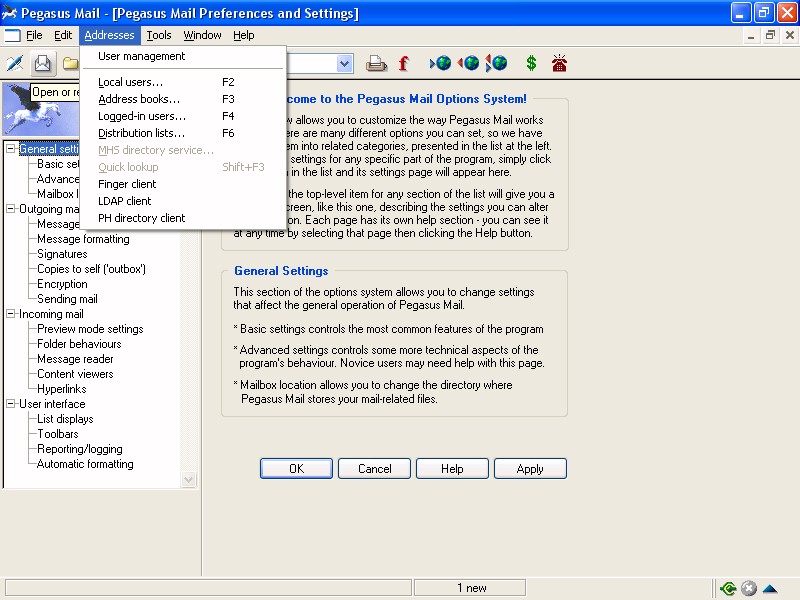This screenshot has width=800, height=600.
Task: Click the printer toolbar icon
Action: [377, 63]
